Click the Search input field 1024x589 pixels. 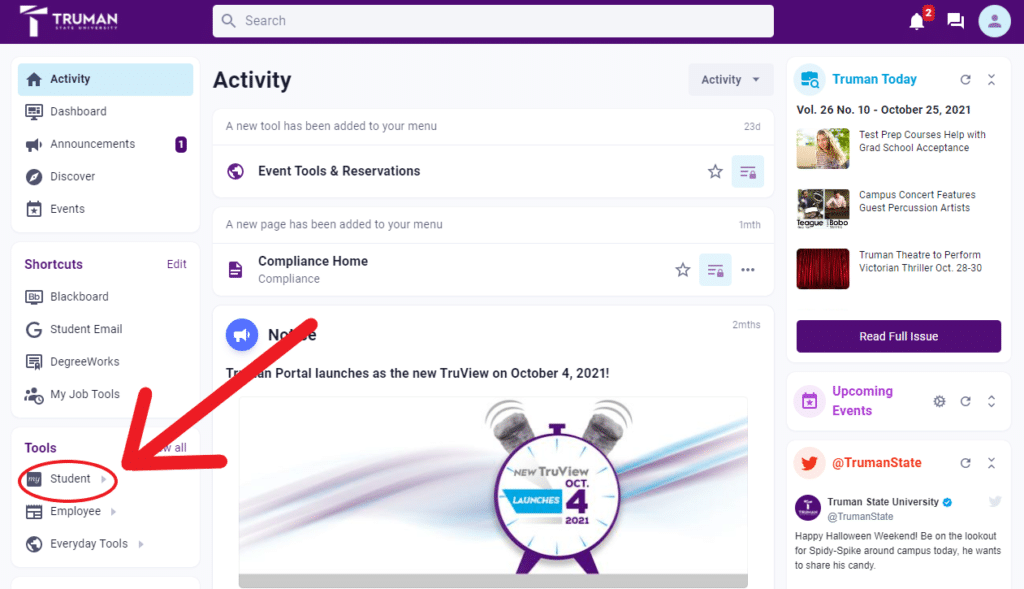click(493, 21)
